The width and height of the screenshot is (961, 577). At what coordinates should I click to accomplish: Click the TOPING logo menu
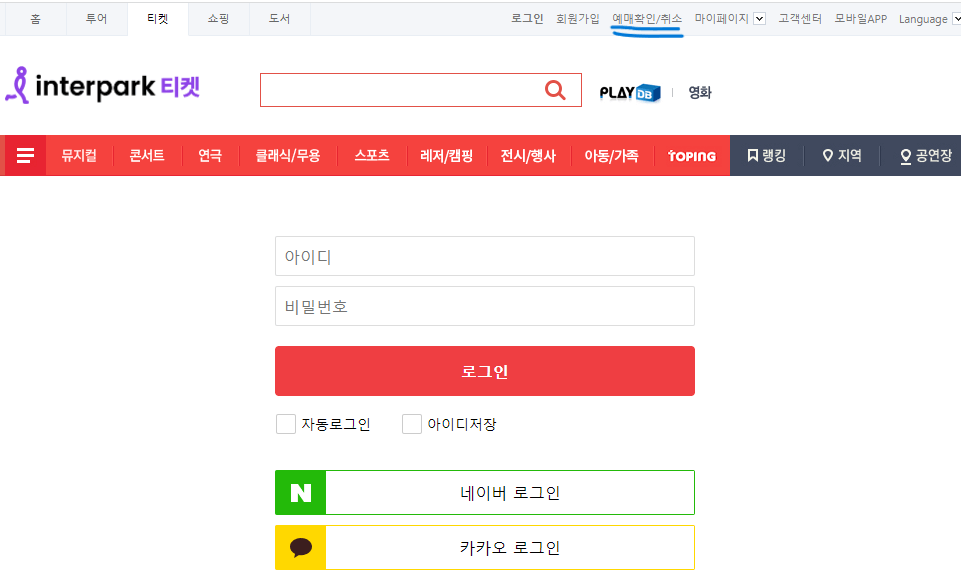[692, 156]
